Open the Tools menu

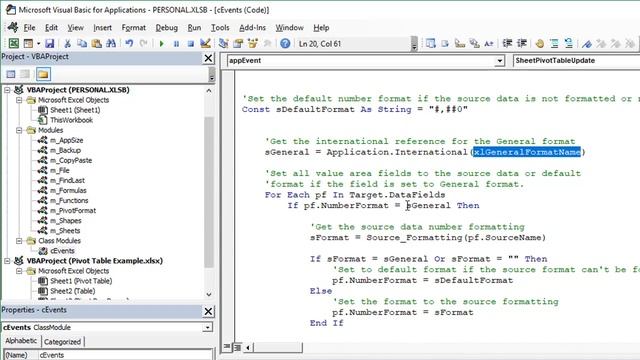(220, 28)
